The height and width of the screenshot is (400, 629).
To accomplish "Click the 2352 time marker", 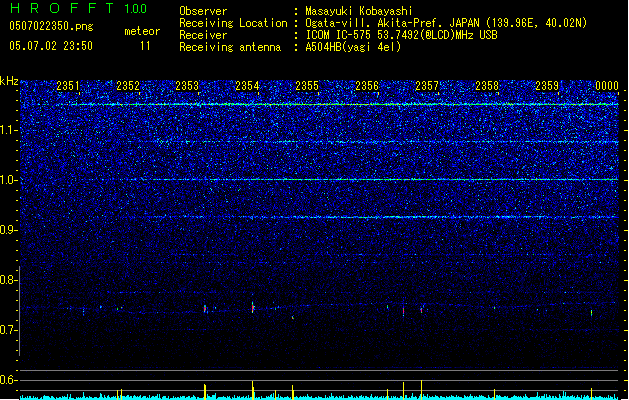I will pyautogui.click(x=128, y=86).
